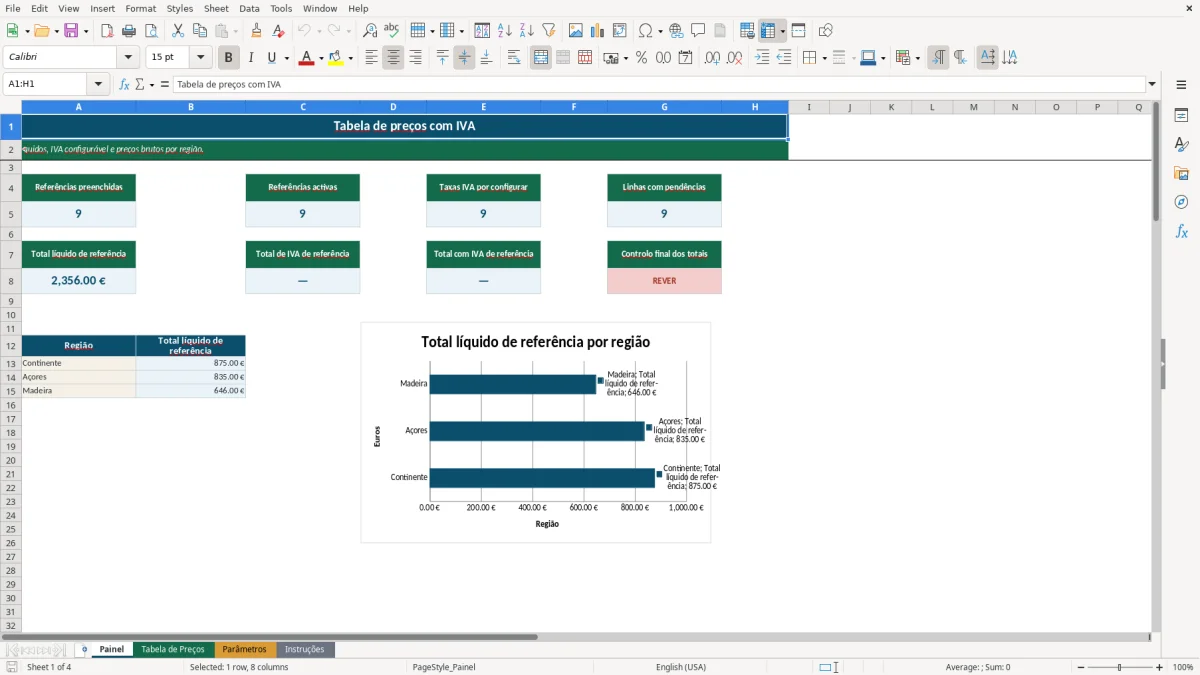Viewport: 1200px width, 675px height.
Task: Open the Format menu
Action: pyautogui.click(x=140, y=8)
